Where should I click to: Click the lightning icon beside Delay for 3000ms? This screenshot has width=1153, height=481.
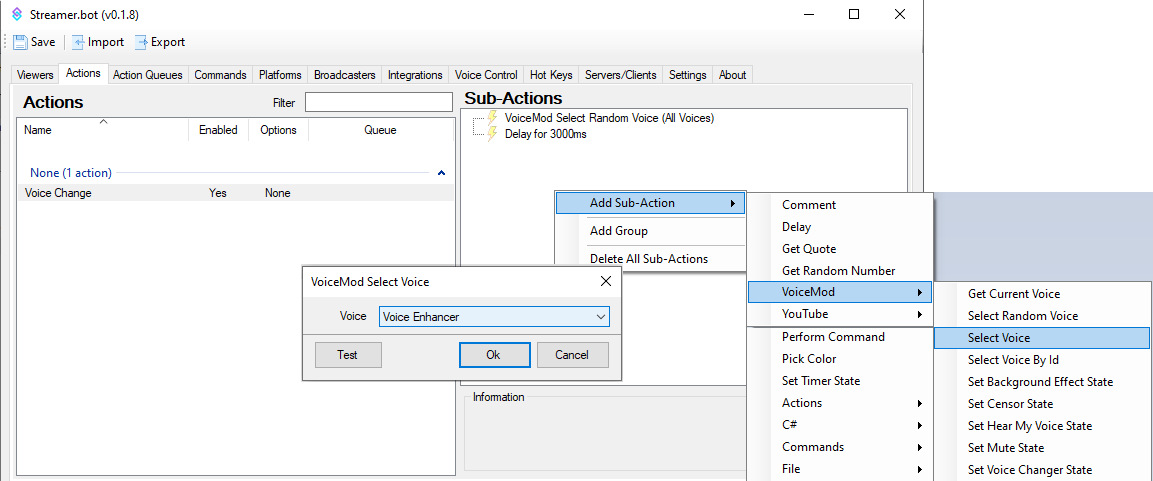493,134
